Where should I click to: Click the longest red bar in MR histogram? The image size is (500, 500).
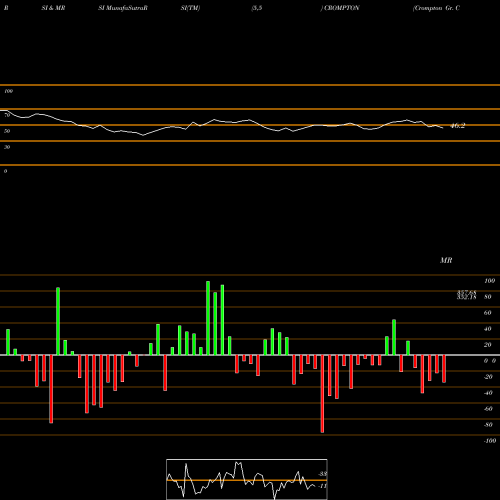[x=322, y=394]
